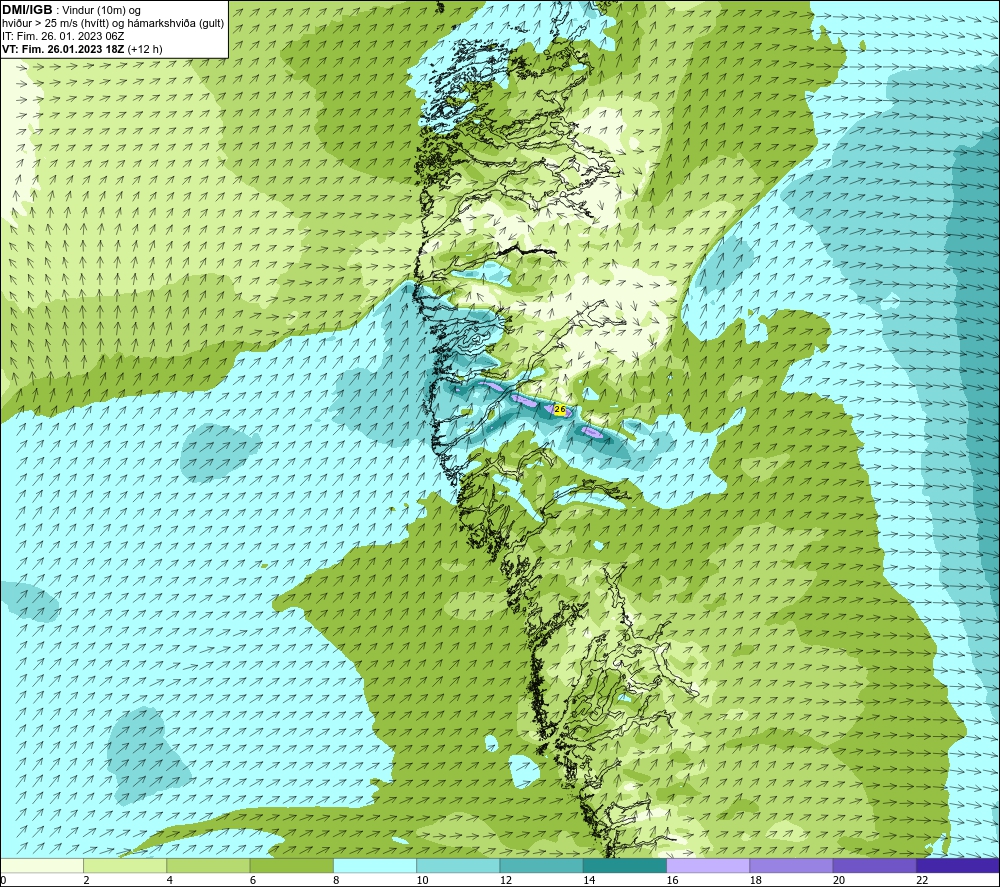Click the pale yellow 0–2 color scale swatch
1000x887 pixels.
(42, 865)
